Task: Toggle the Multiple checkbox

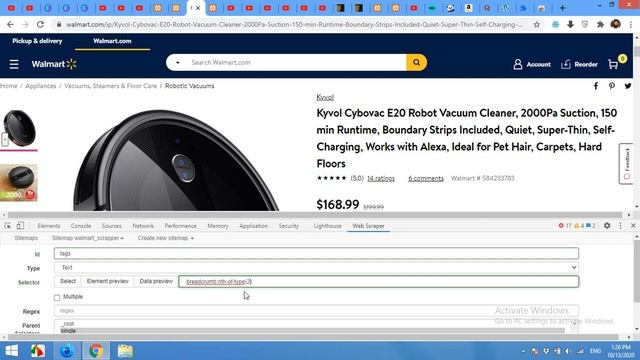Action: [x=57, y=298]
